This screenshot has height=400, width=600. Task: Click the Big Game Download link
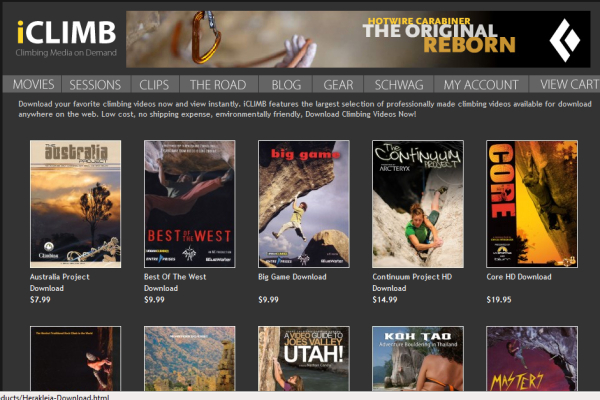tap(292, 277)
